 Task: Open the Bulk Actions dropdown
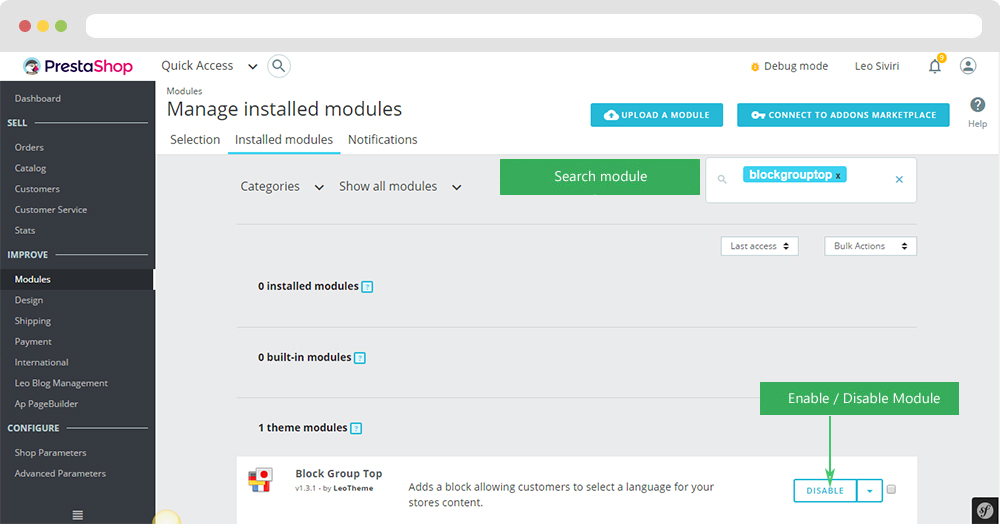pos(869,246)
